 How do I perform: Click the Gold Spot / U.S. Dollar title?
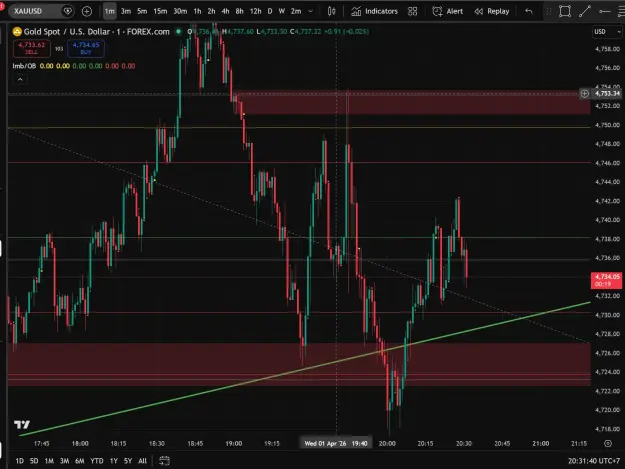click(96, 31)
